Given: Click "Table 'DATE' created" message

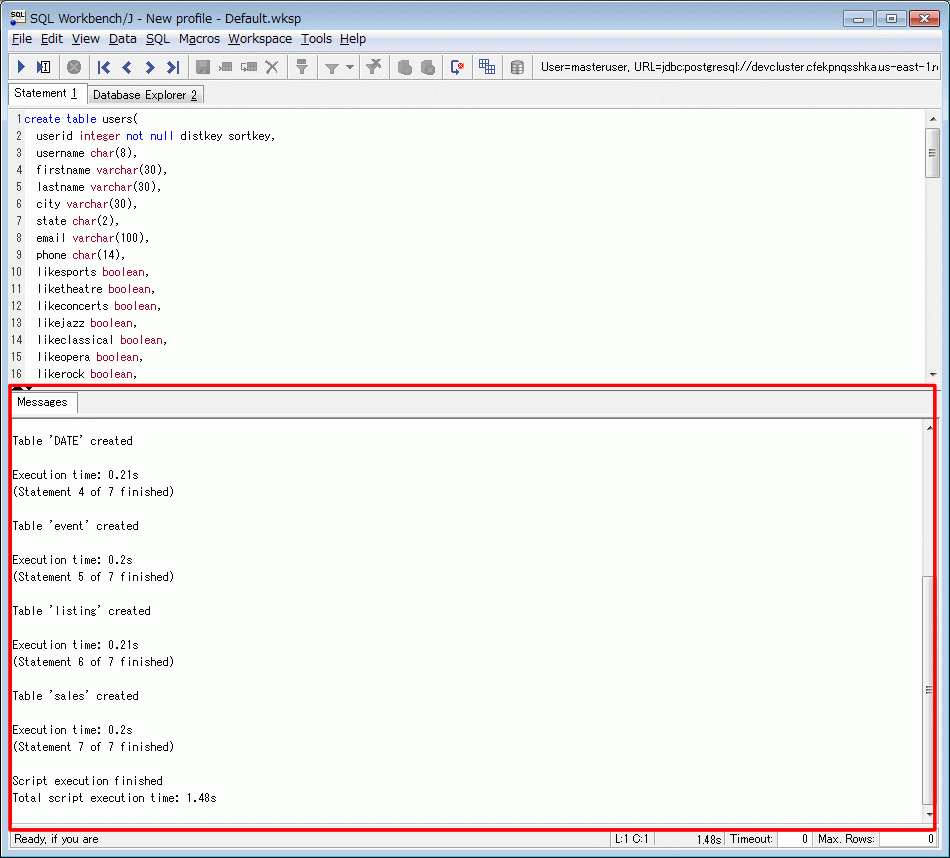Looking at the screenshot, I should pyautogui.click(x=73, y=441).
